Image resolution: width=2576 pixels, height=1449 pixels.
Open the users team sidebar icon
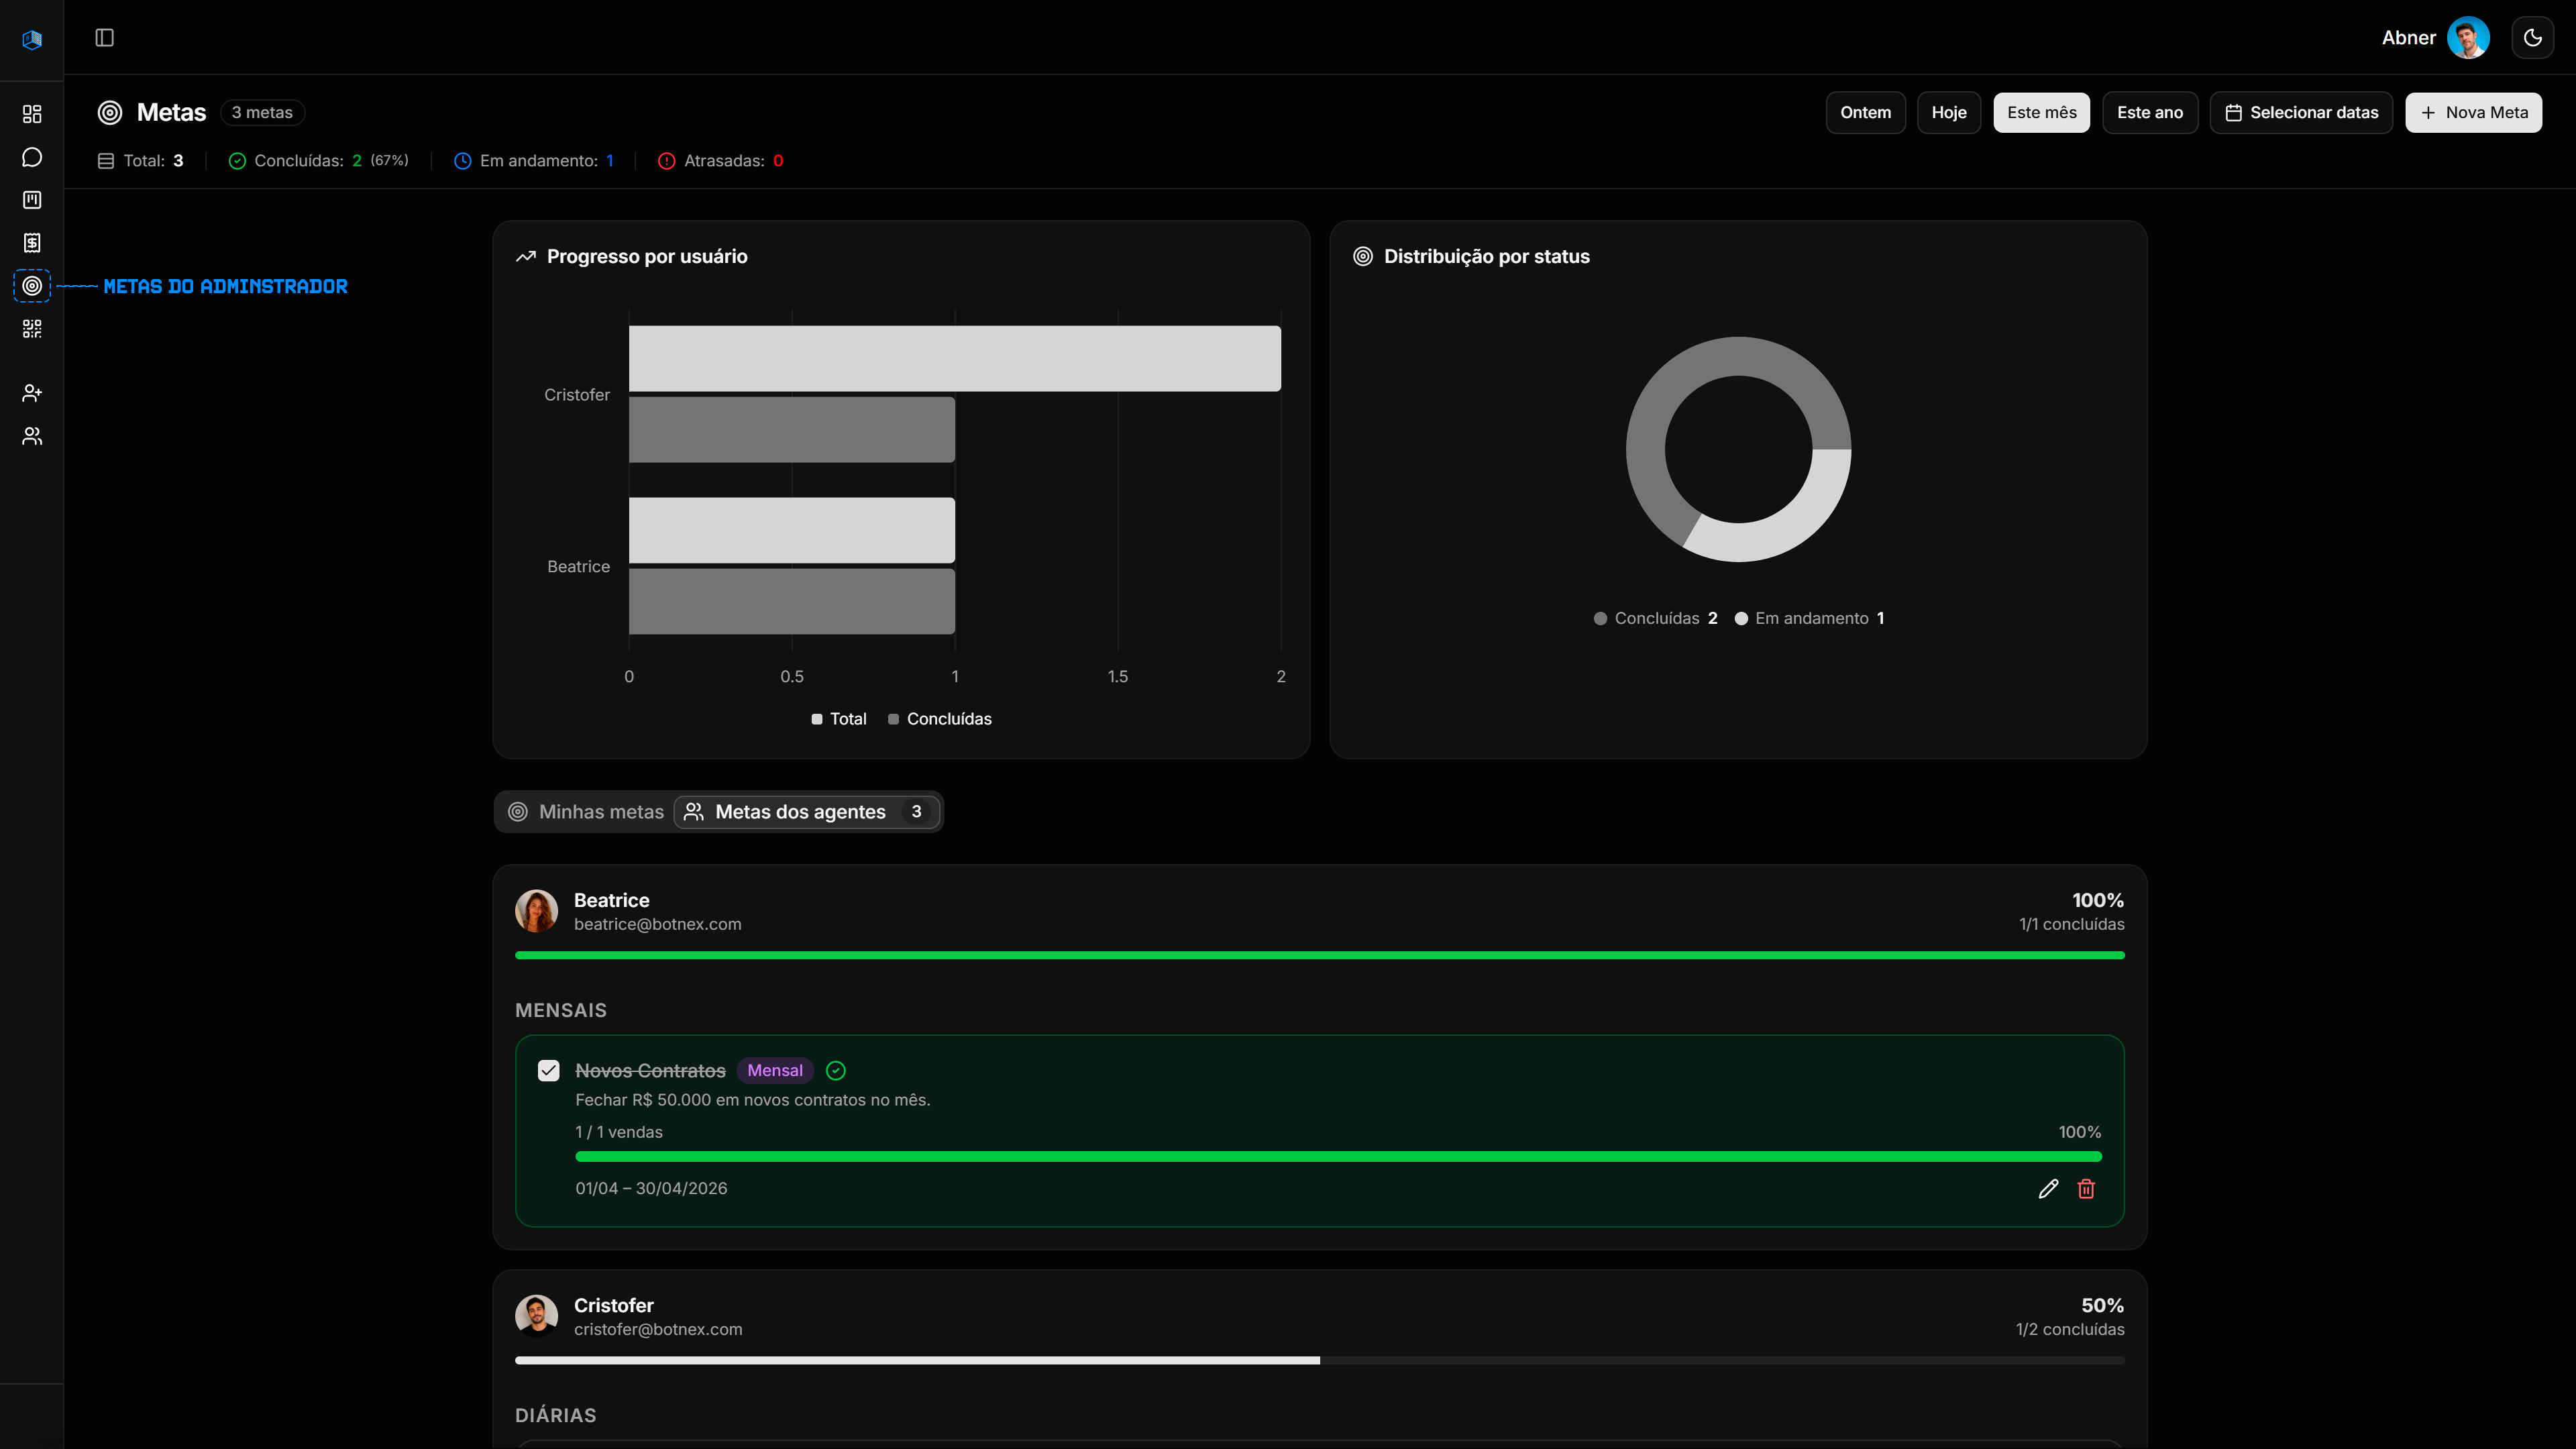point(32,436)
